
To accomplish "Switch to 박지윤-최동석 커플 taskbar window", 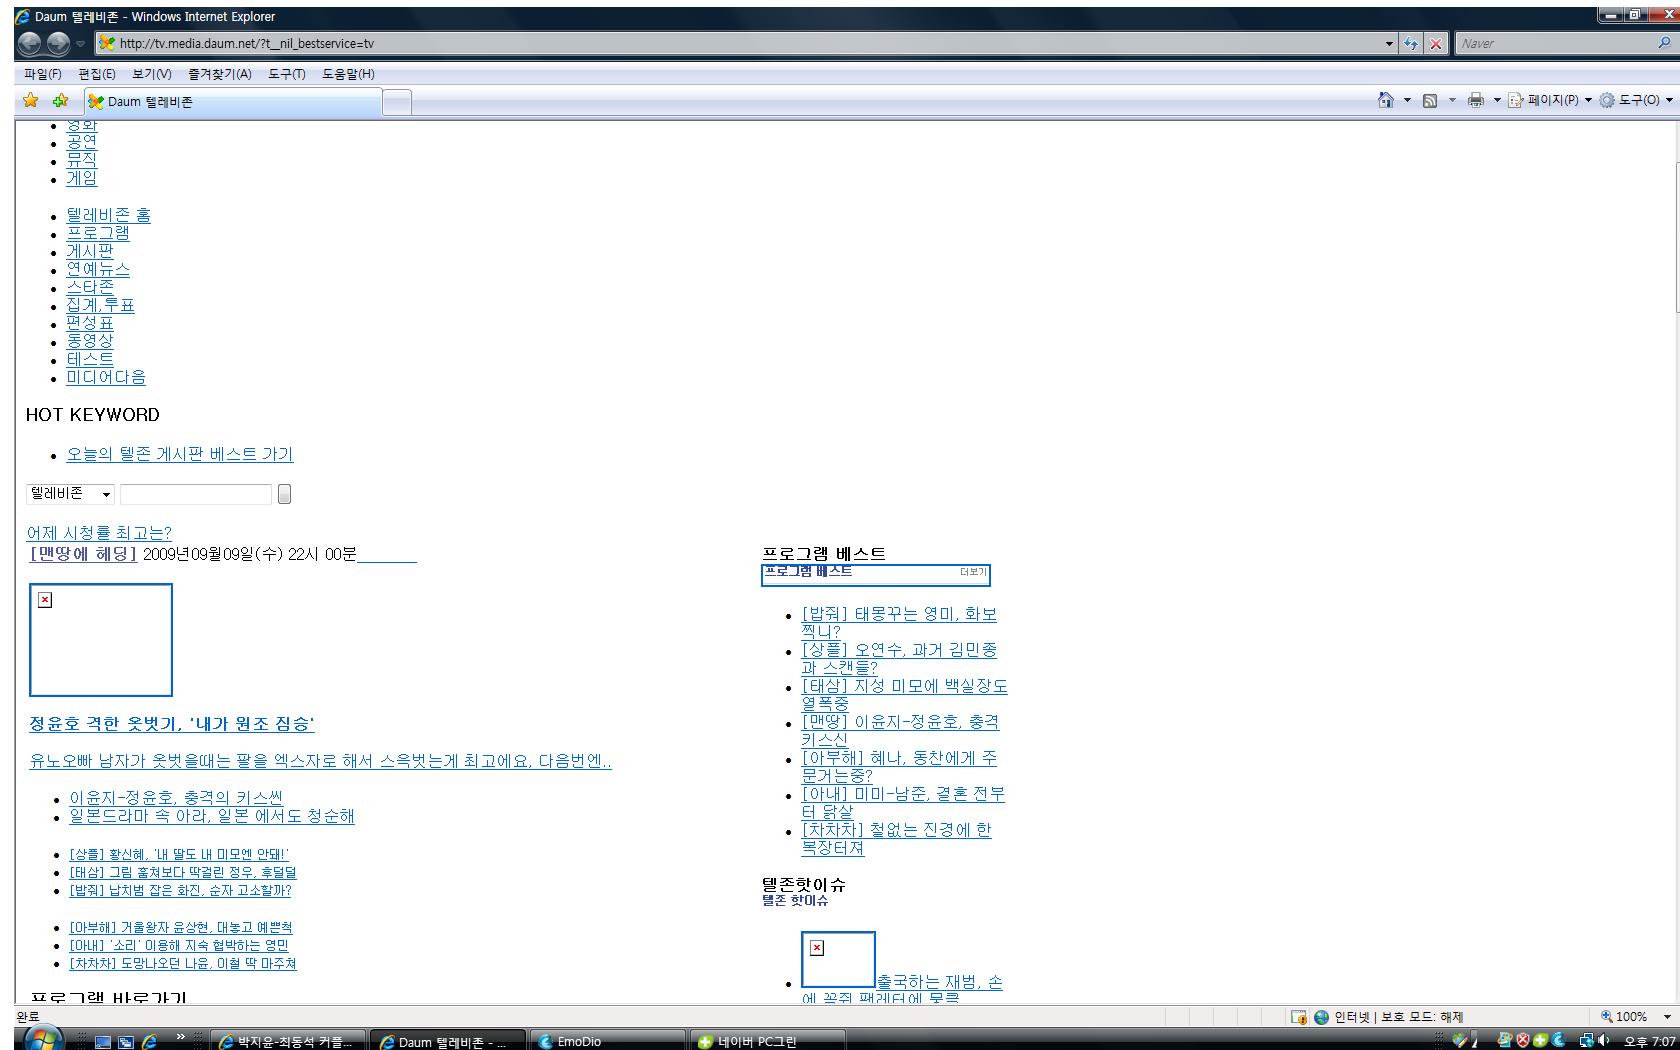I will click(288, 1041).
